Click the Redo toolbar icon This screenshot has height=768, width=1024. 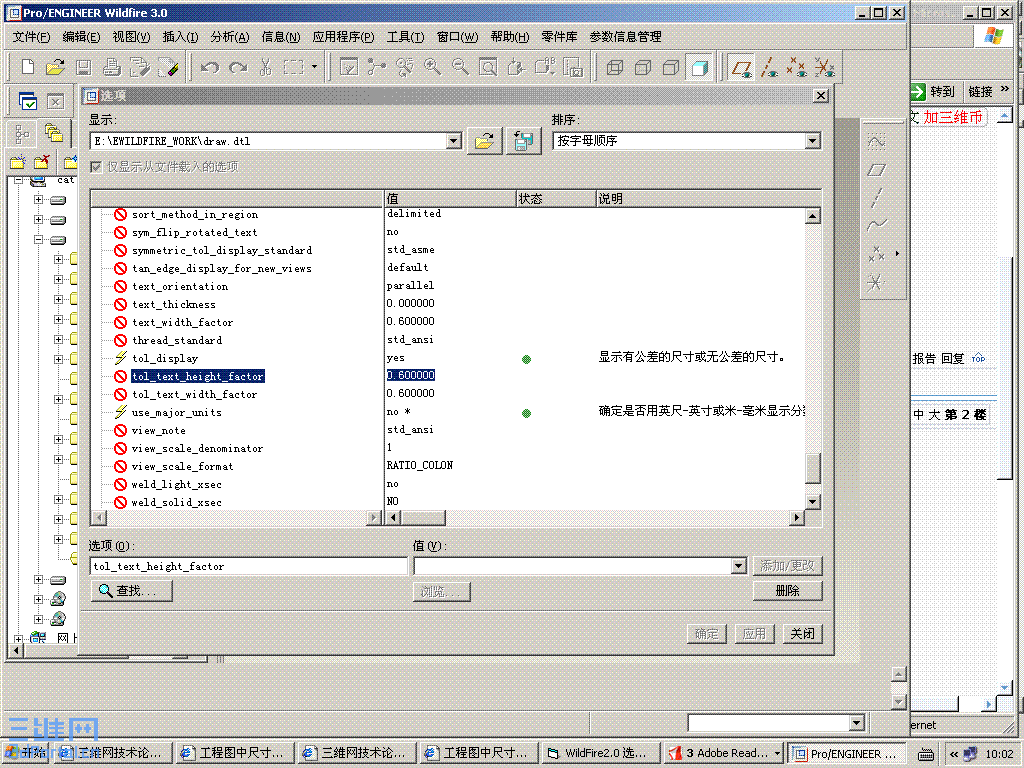[238, 67]
